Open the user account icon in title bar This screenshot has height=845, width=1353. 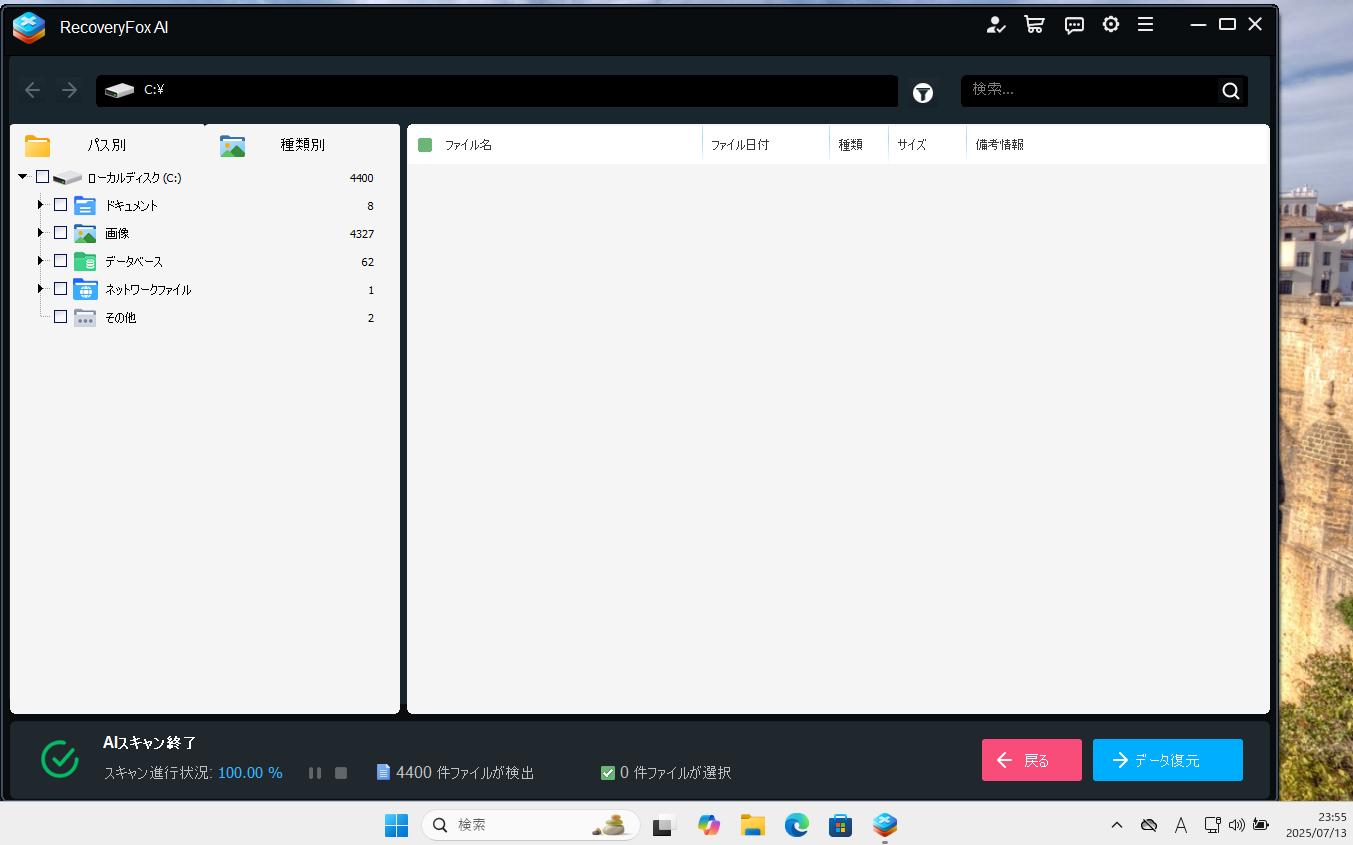click(995, 25)
